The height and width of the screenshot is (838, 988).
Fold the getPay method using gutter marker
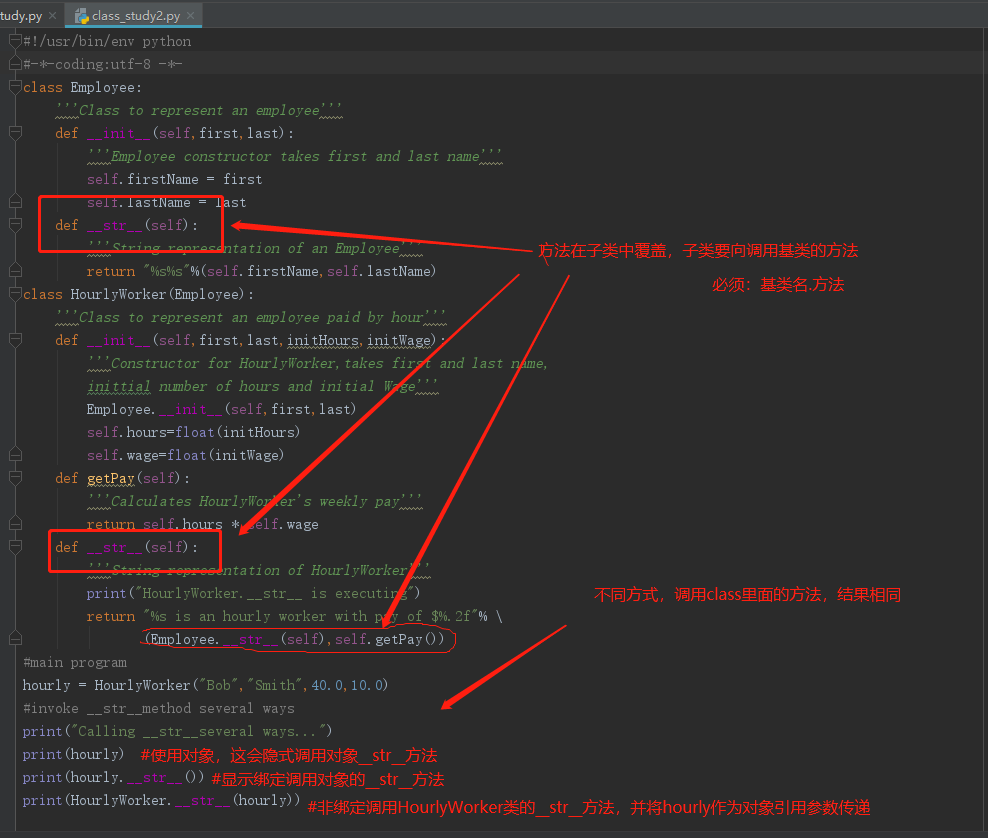16,478
